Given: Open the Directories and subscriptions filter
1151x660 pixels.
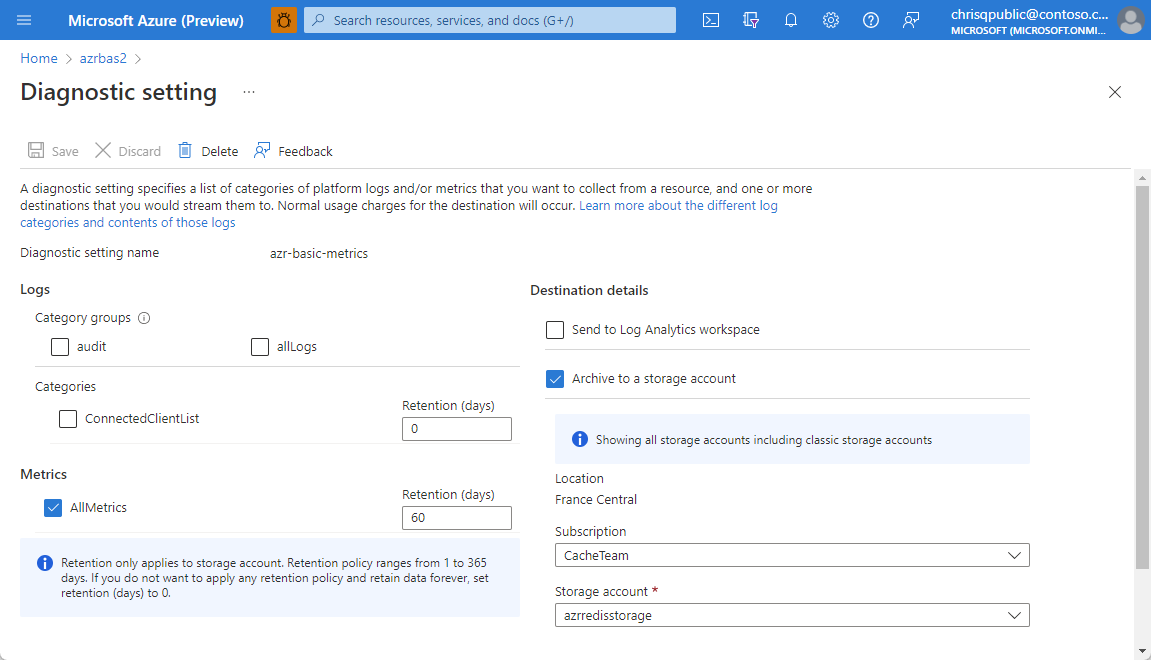Looking at the screenshot, I should coord(751,20).
